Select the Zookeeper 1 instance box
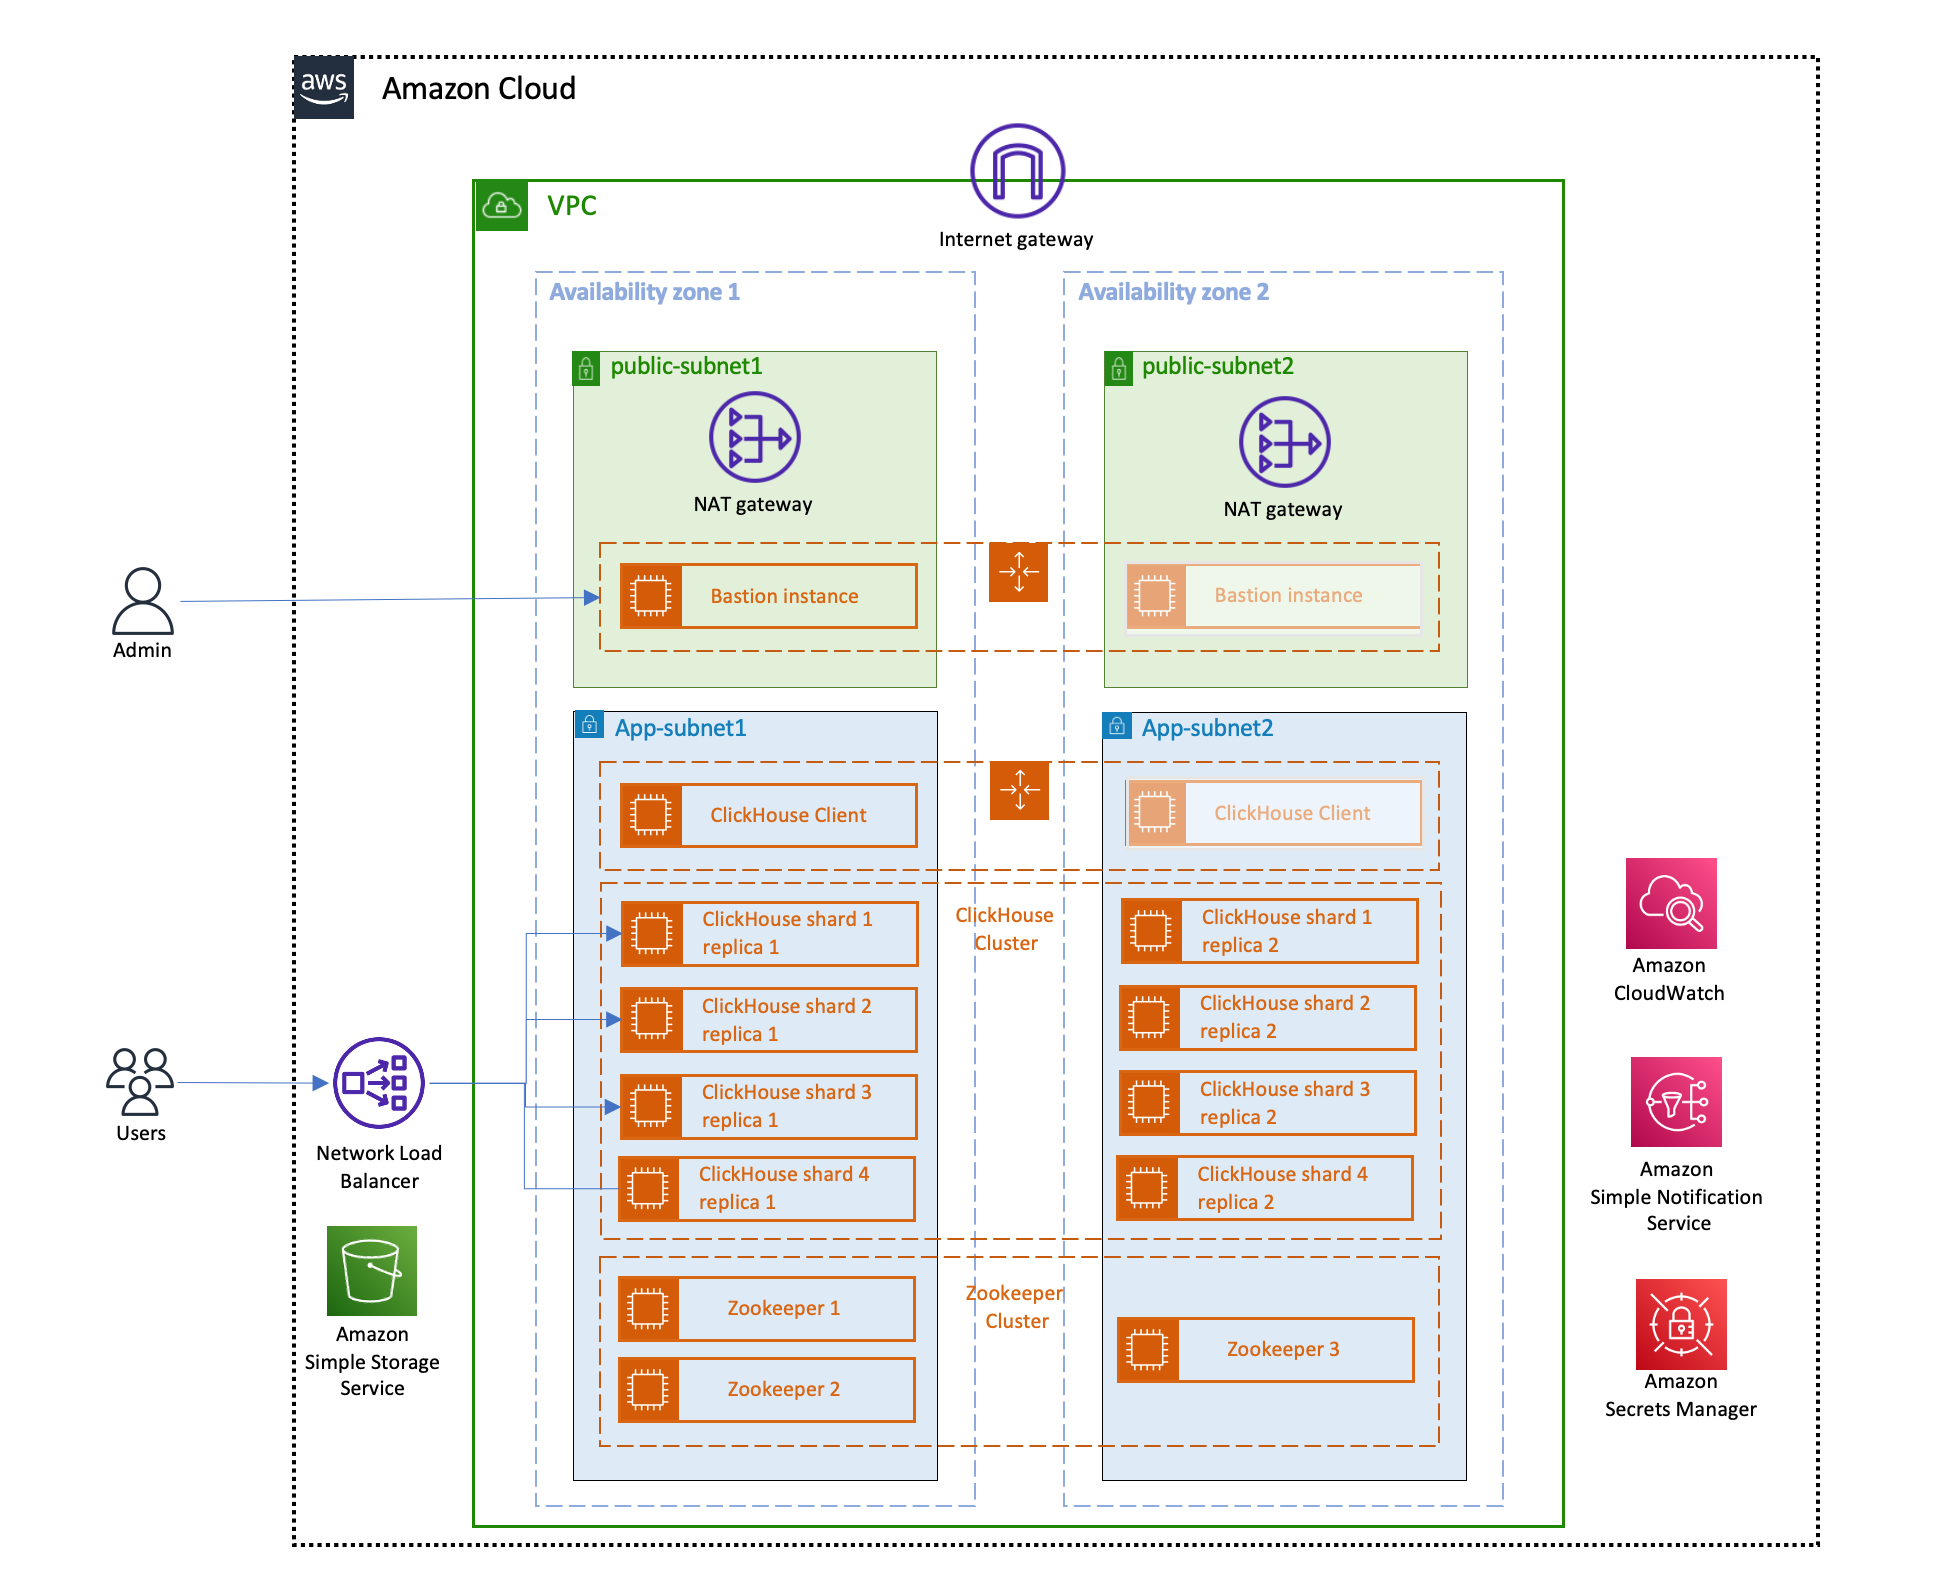Screen dimensions: 1950x1596 766,1308
